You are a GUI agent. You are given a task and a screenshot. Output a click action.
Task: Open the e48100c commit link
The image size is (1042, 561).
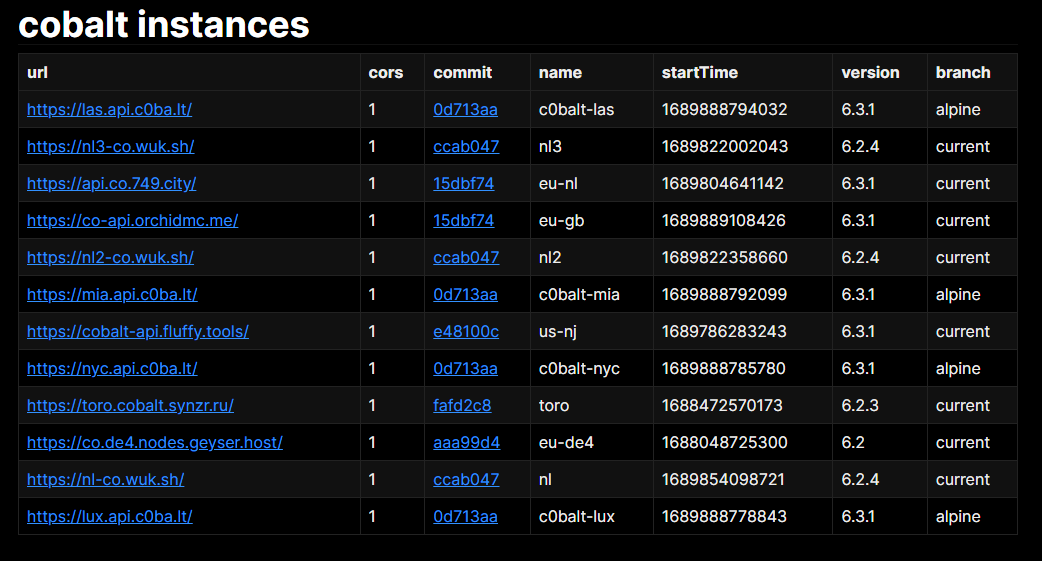click(x=466, y=332)
